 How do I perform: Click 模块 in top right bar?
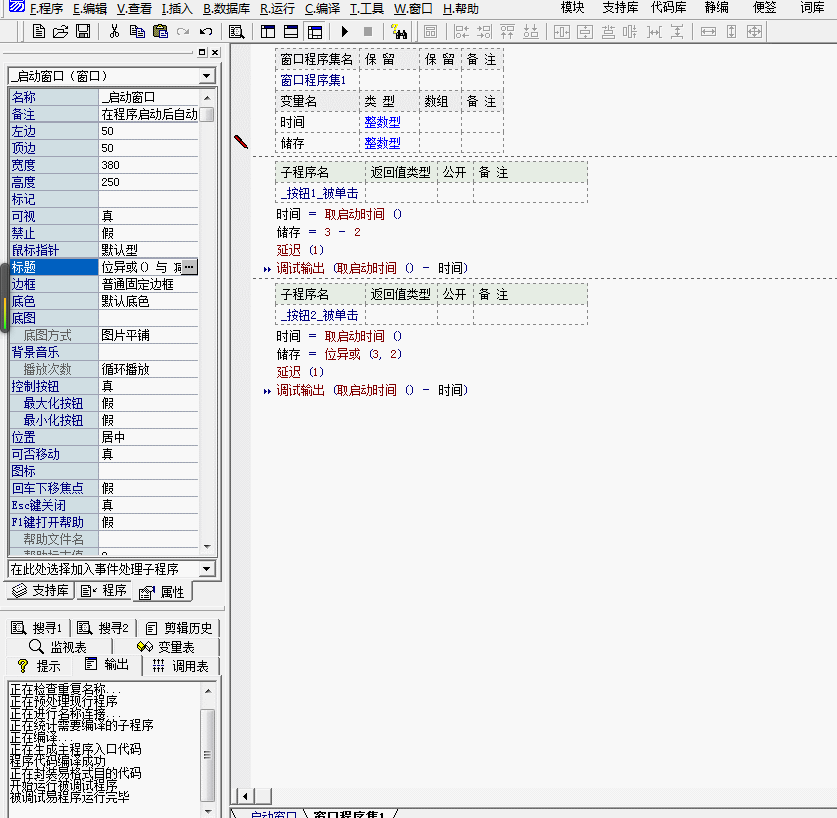[x=573, y=7]
